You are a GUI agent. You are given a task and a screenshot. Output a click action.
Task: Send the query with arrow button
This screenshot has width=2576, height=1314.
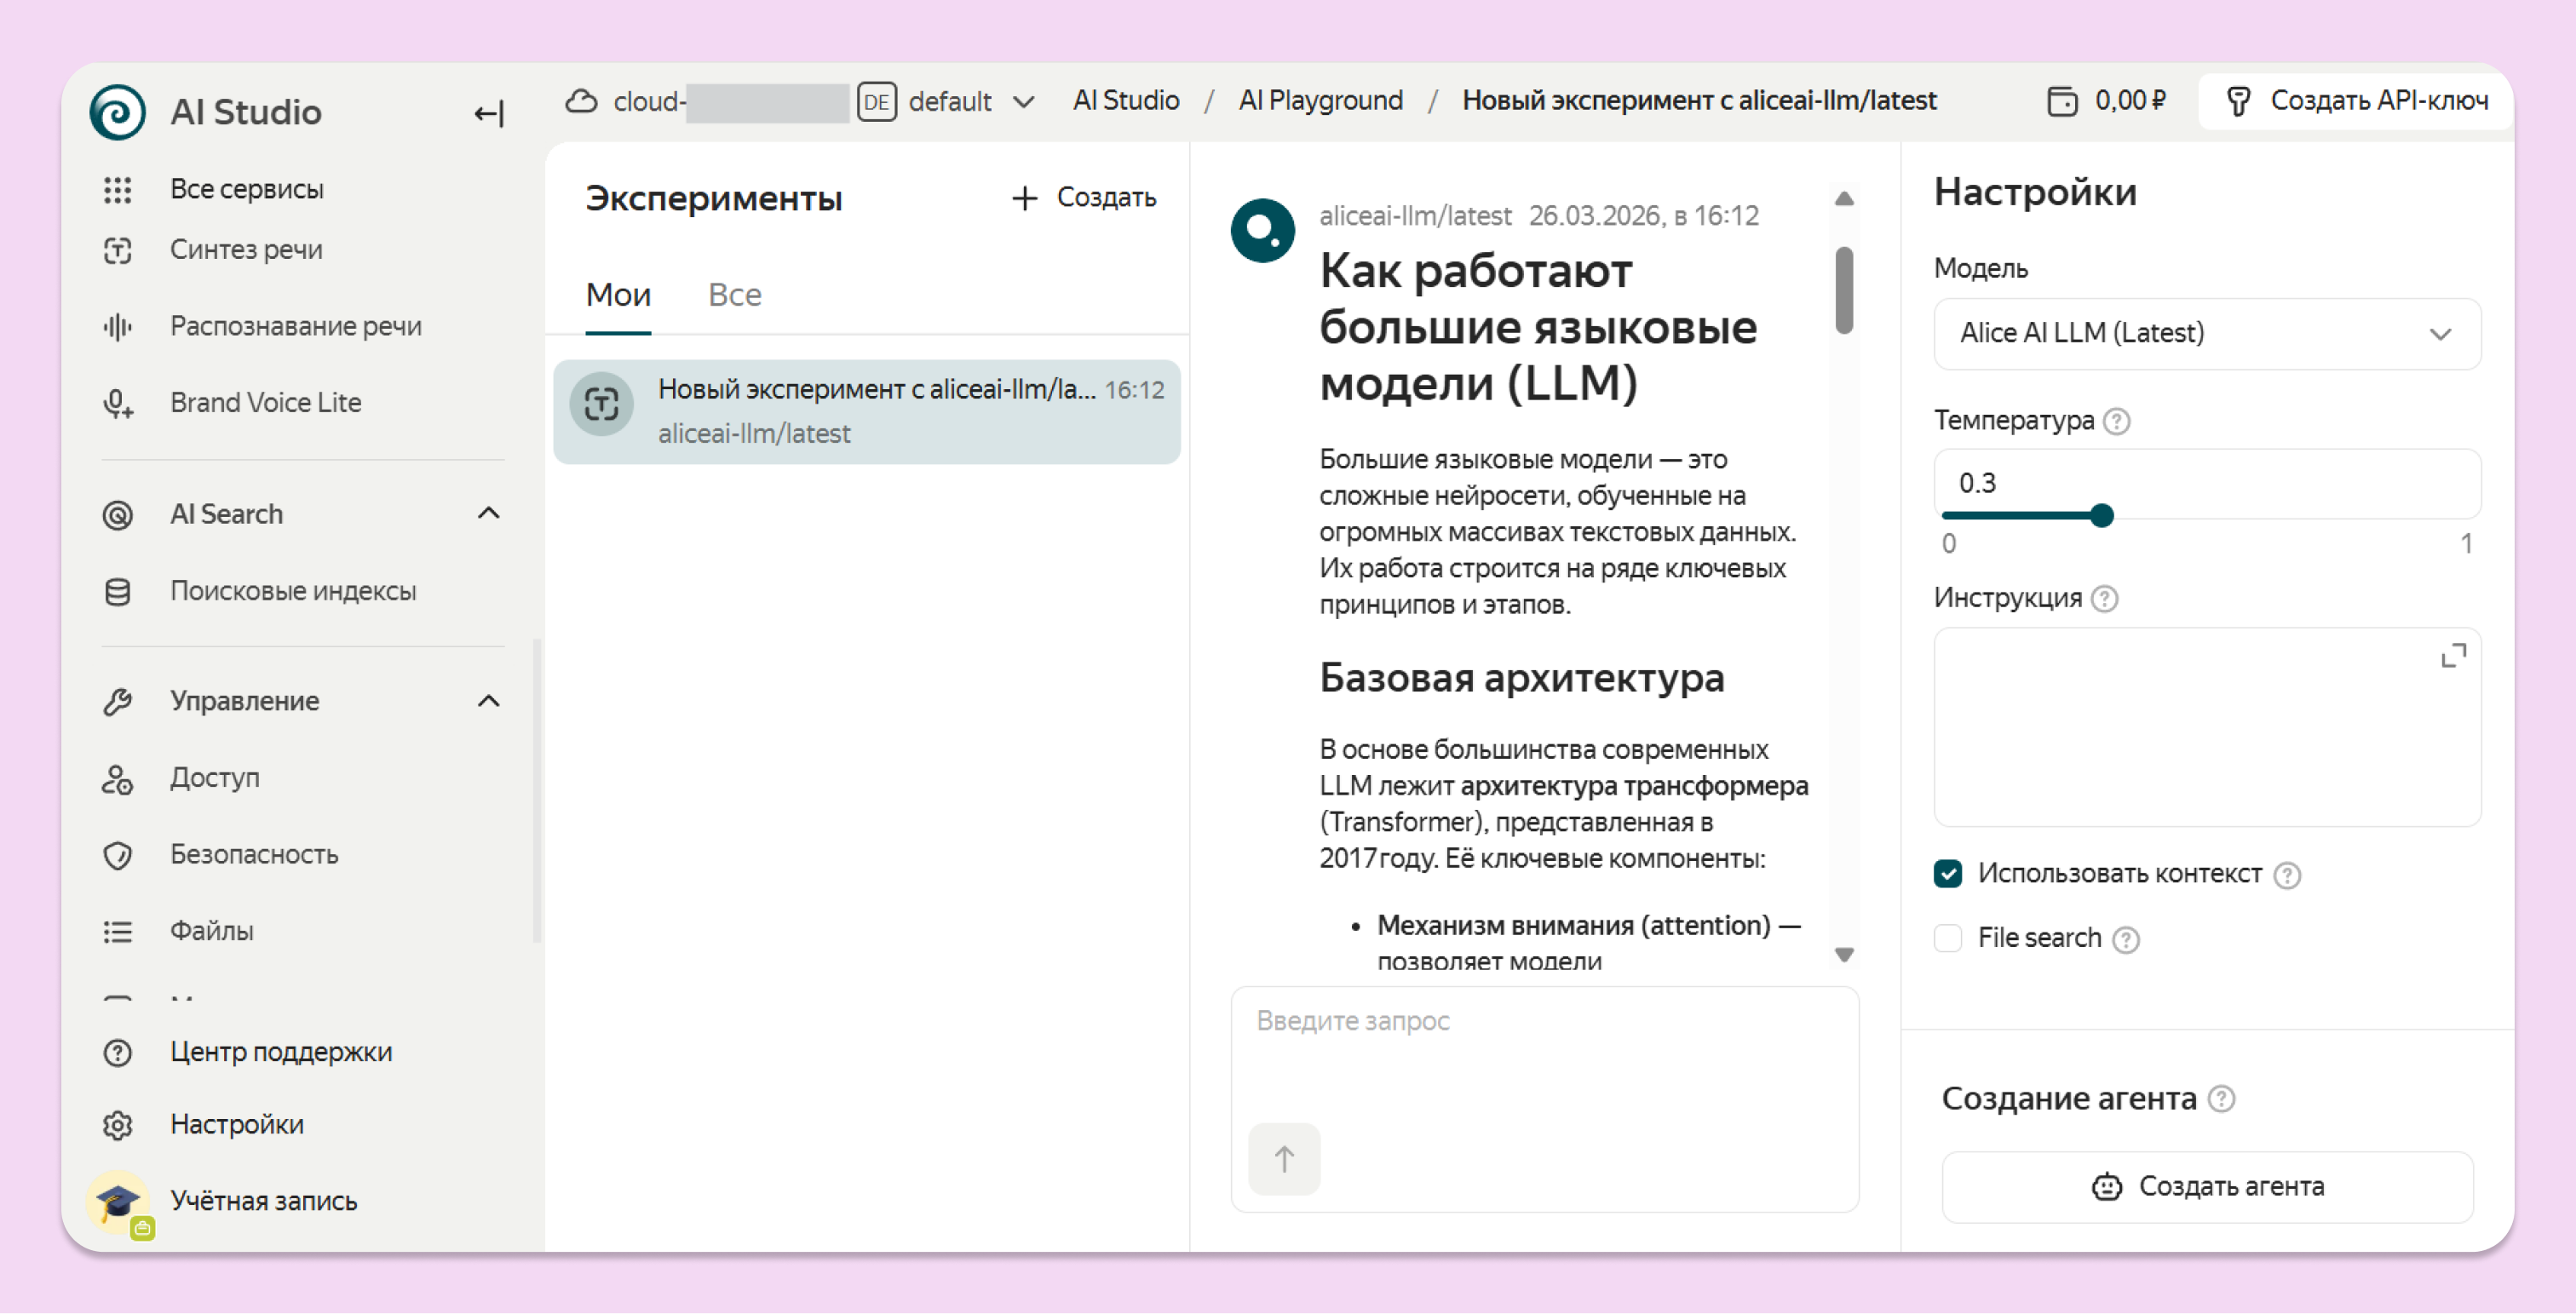click(1284, 1160)
